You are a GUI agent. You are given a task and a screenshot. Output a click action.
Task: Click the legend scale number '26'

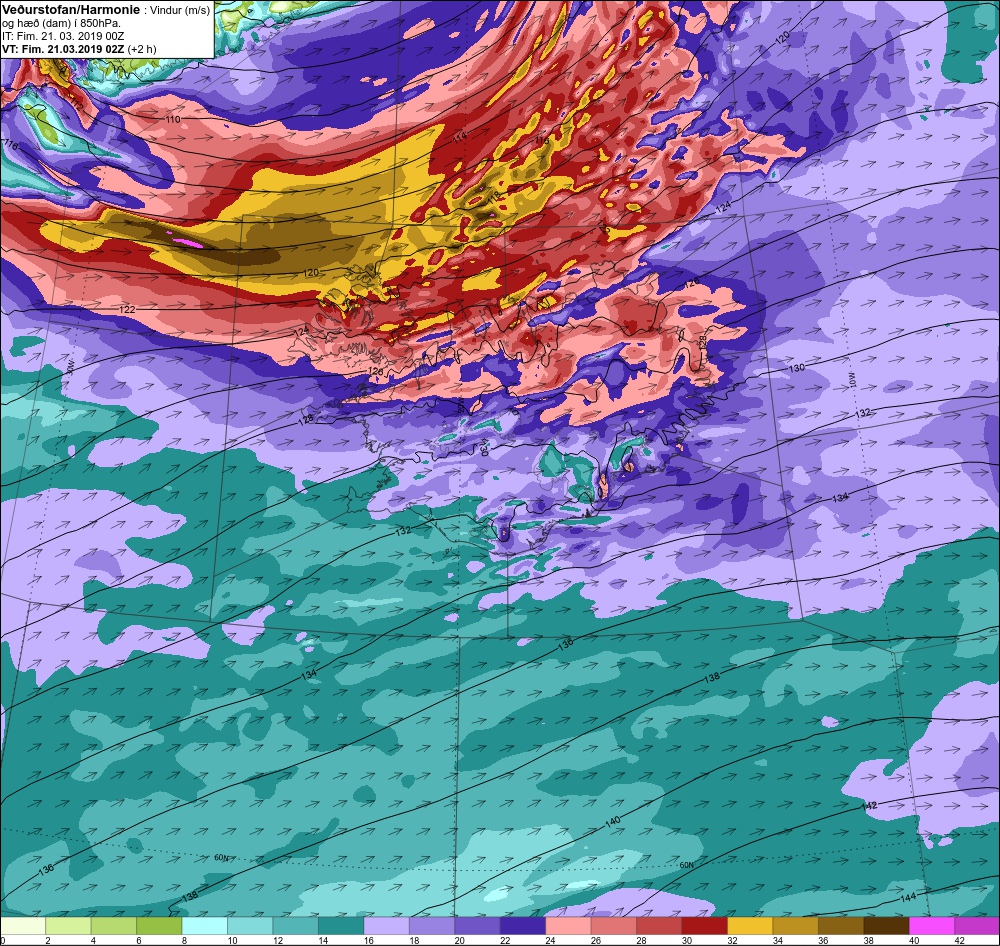click(596, 940)
